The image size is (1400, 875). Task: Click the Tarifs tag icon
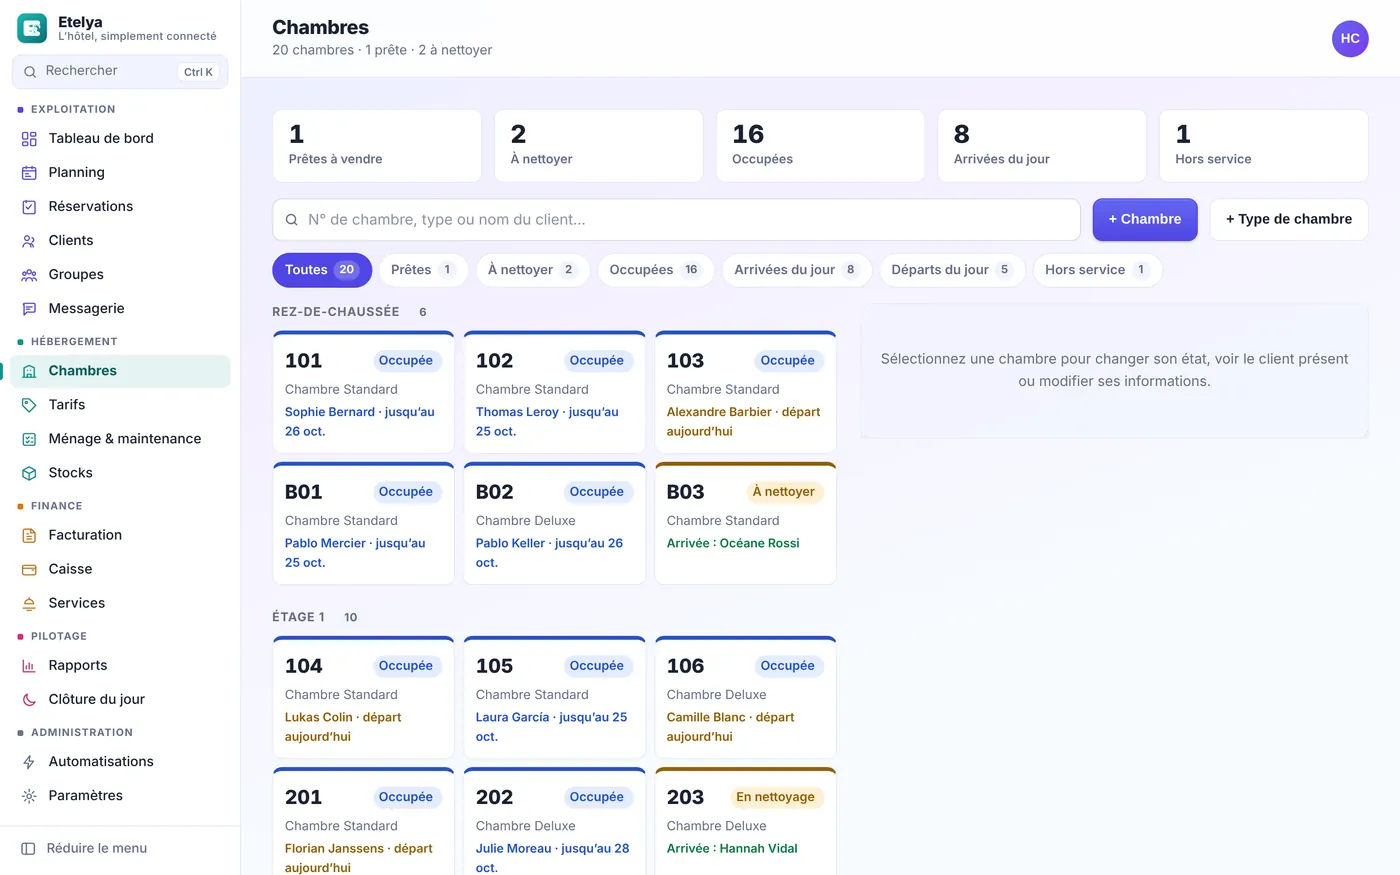[x=29, y=405]
